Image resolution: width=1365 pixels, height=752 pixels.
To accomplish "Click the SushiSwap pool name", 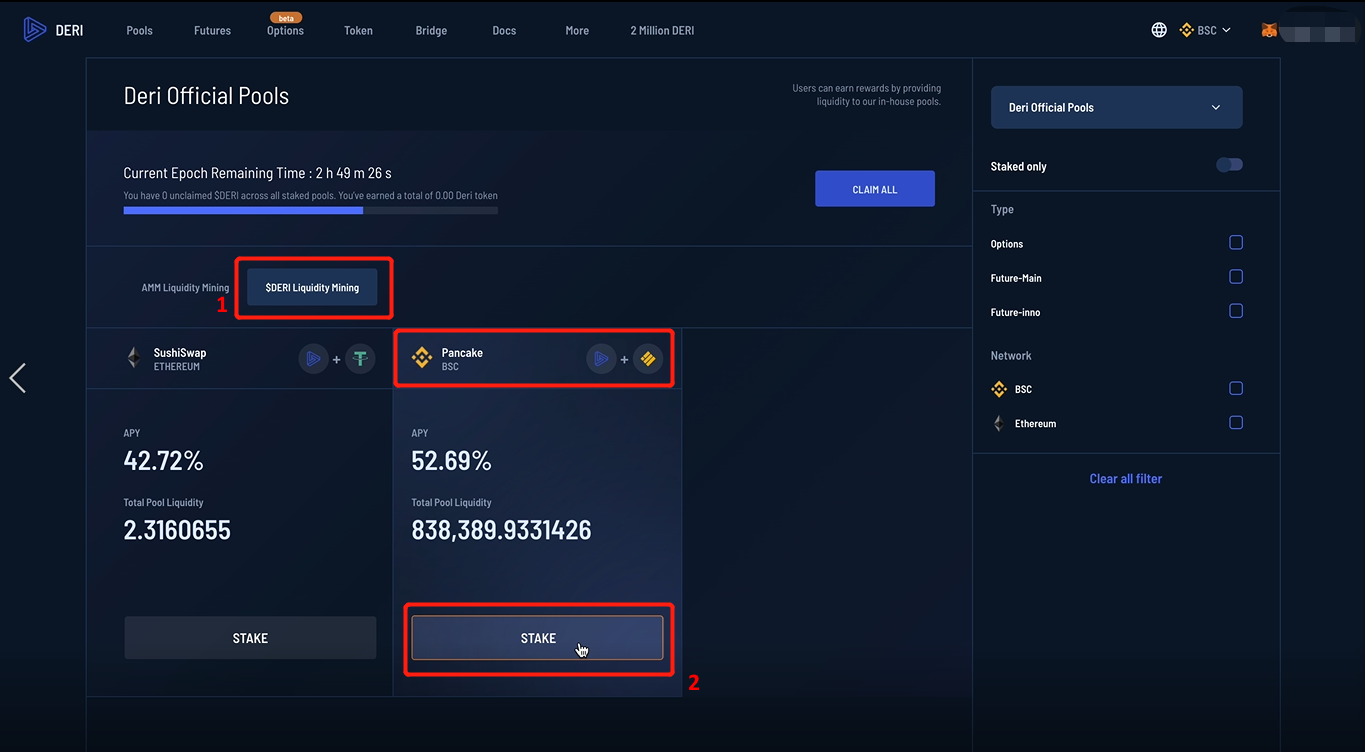I will pyautogui.click(x=180, y=353).
